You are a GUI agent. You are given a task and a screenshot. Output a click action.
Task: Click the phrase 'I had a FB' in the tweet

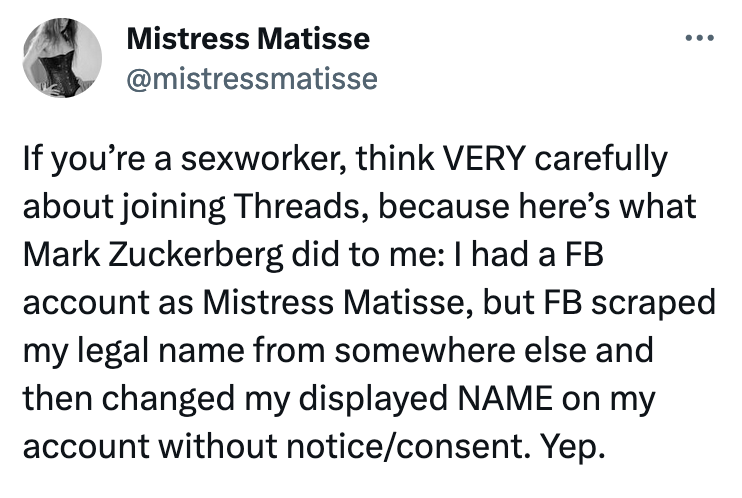[528, 254]
